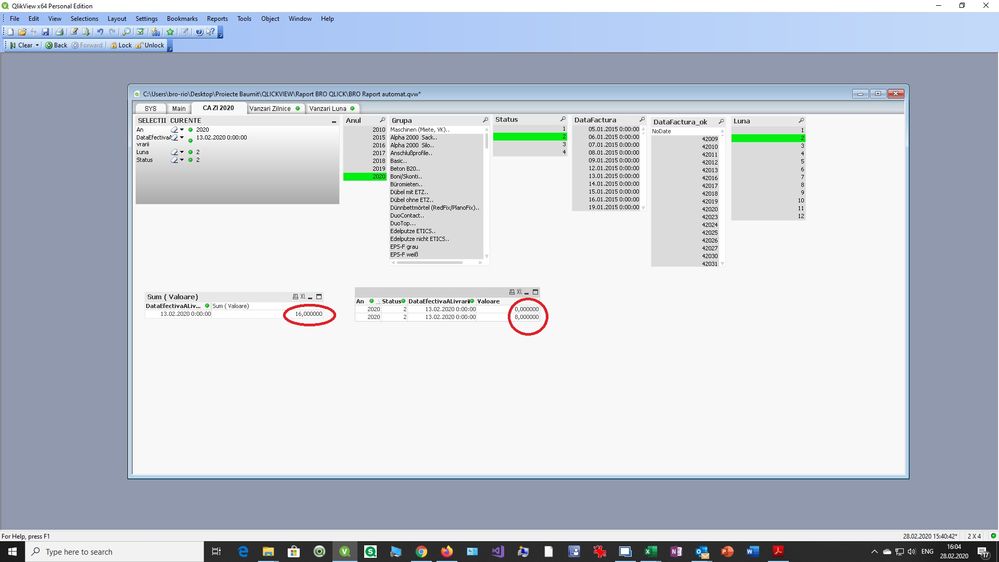The width and height of the screenshot is (999, 562).
Task: Click the Current Selections toolbar icon
Action: [140, 31]
